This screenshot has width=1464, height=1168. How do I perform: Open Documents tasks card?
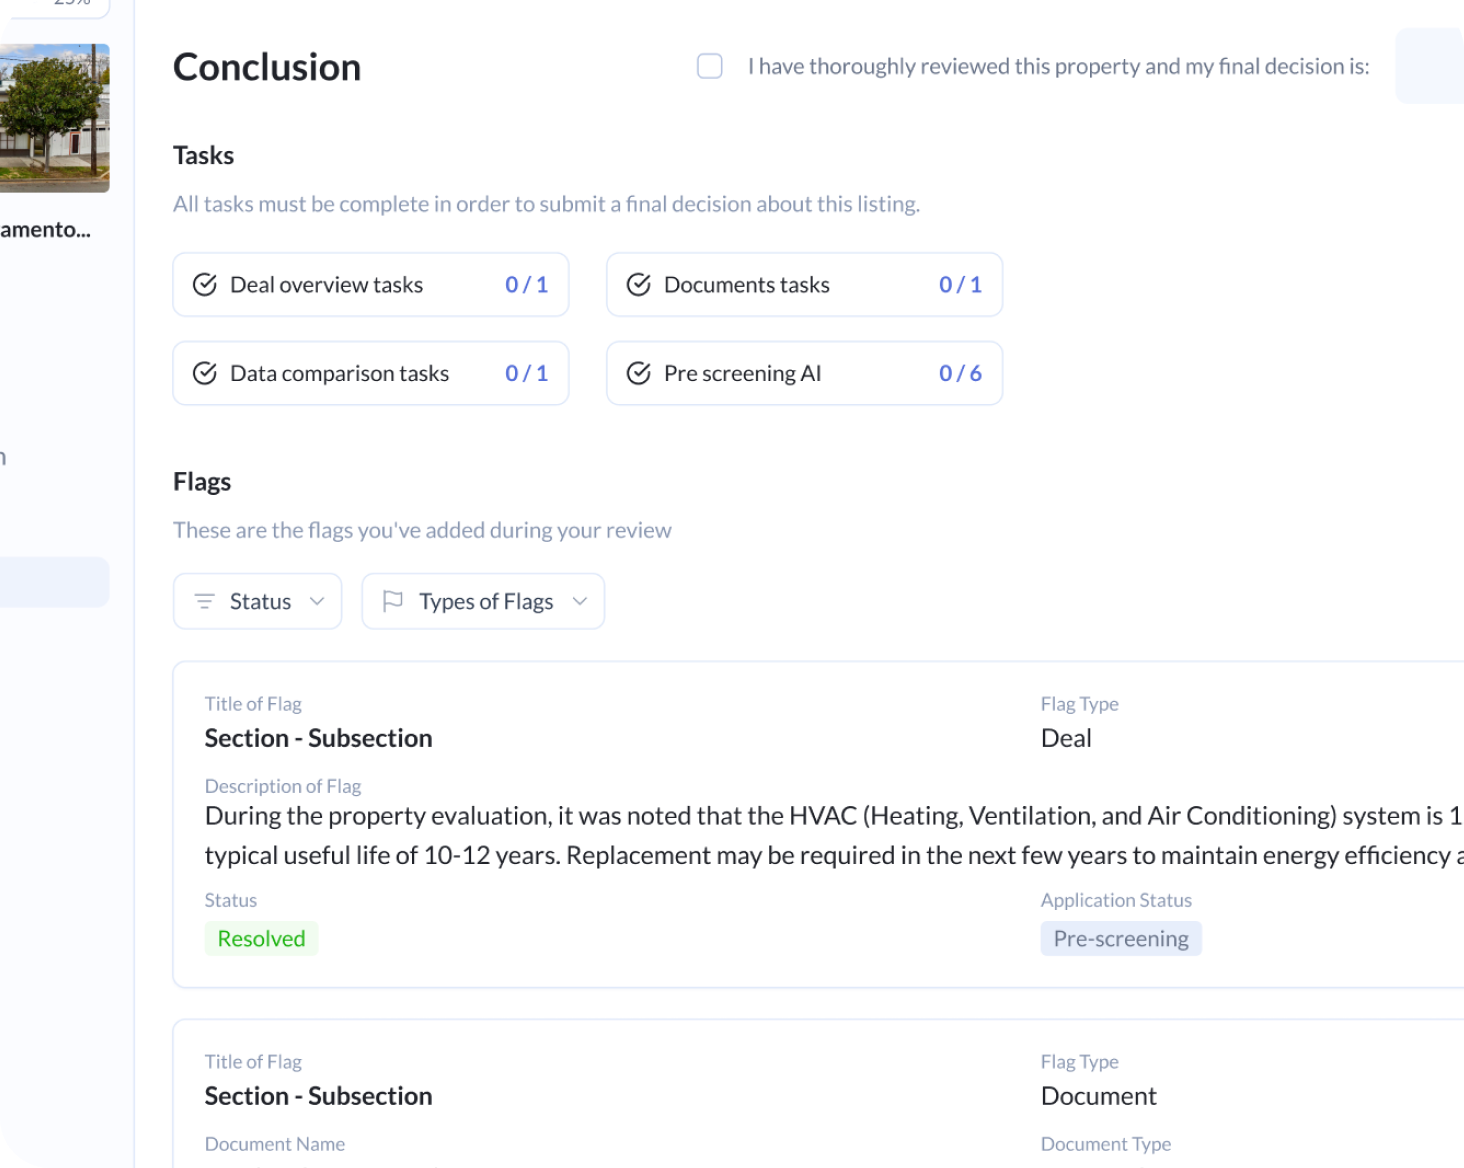805,285
